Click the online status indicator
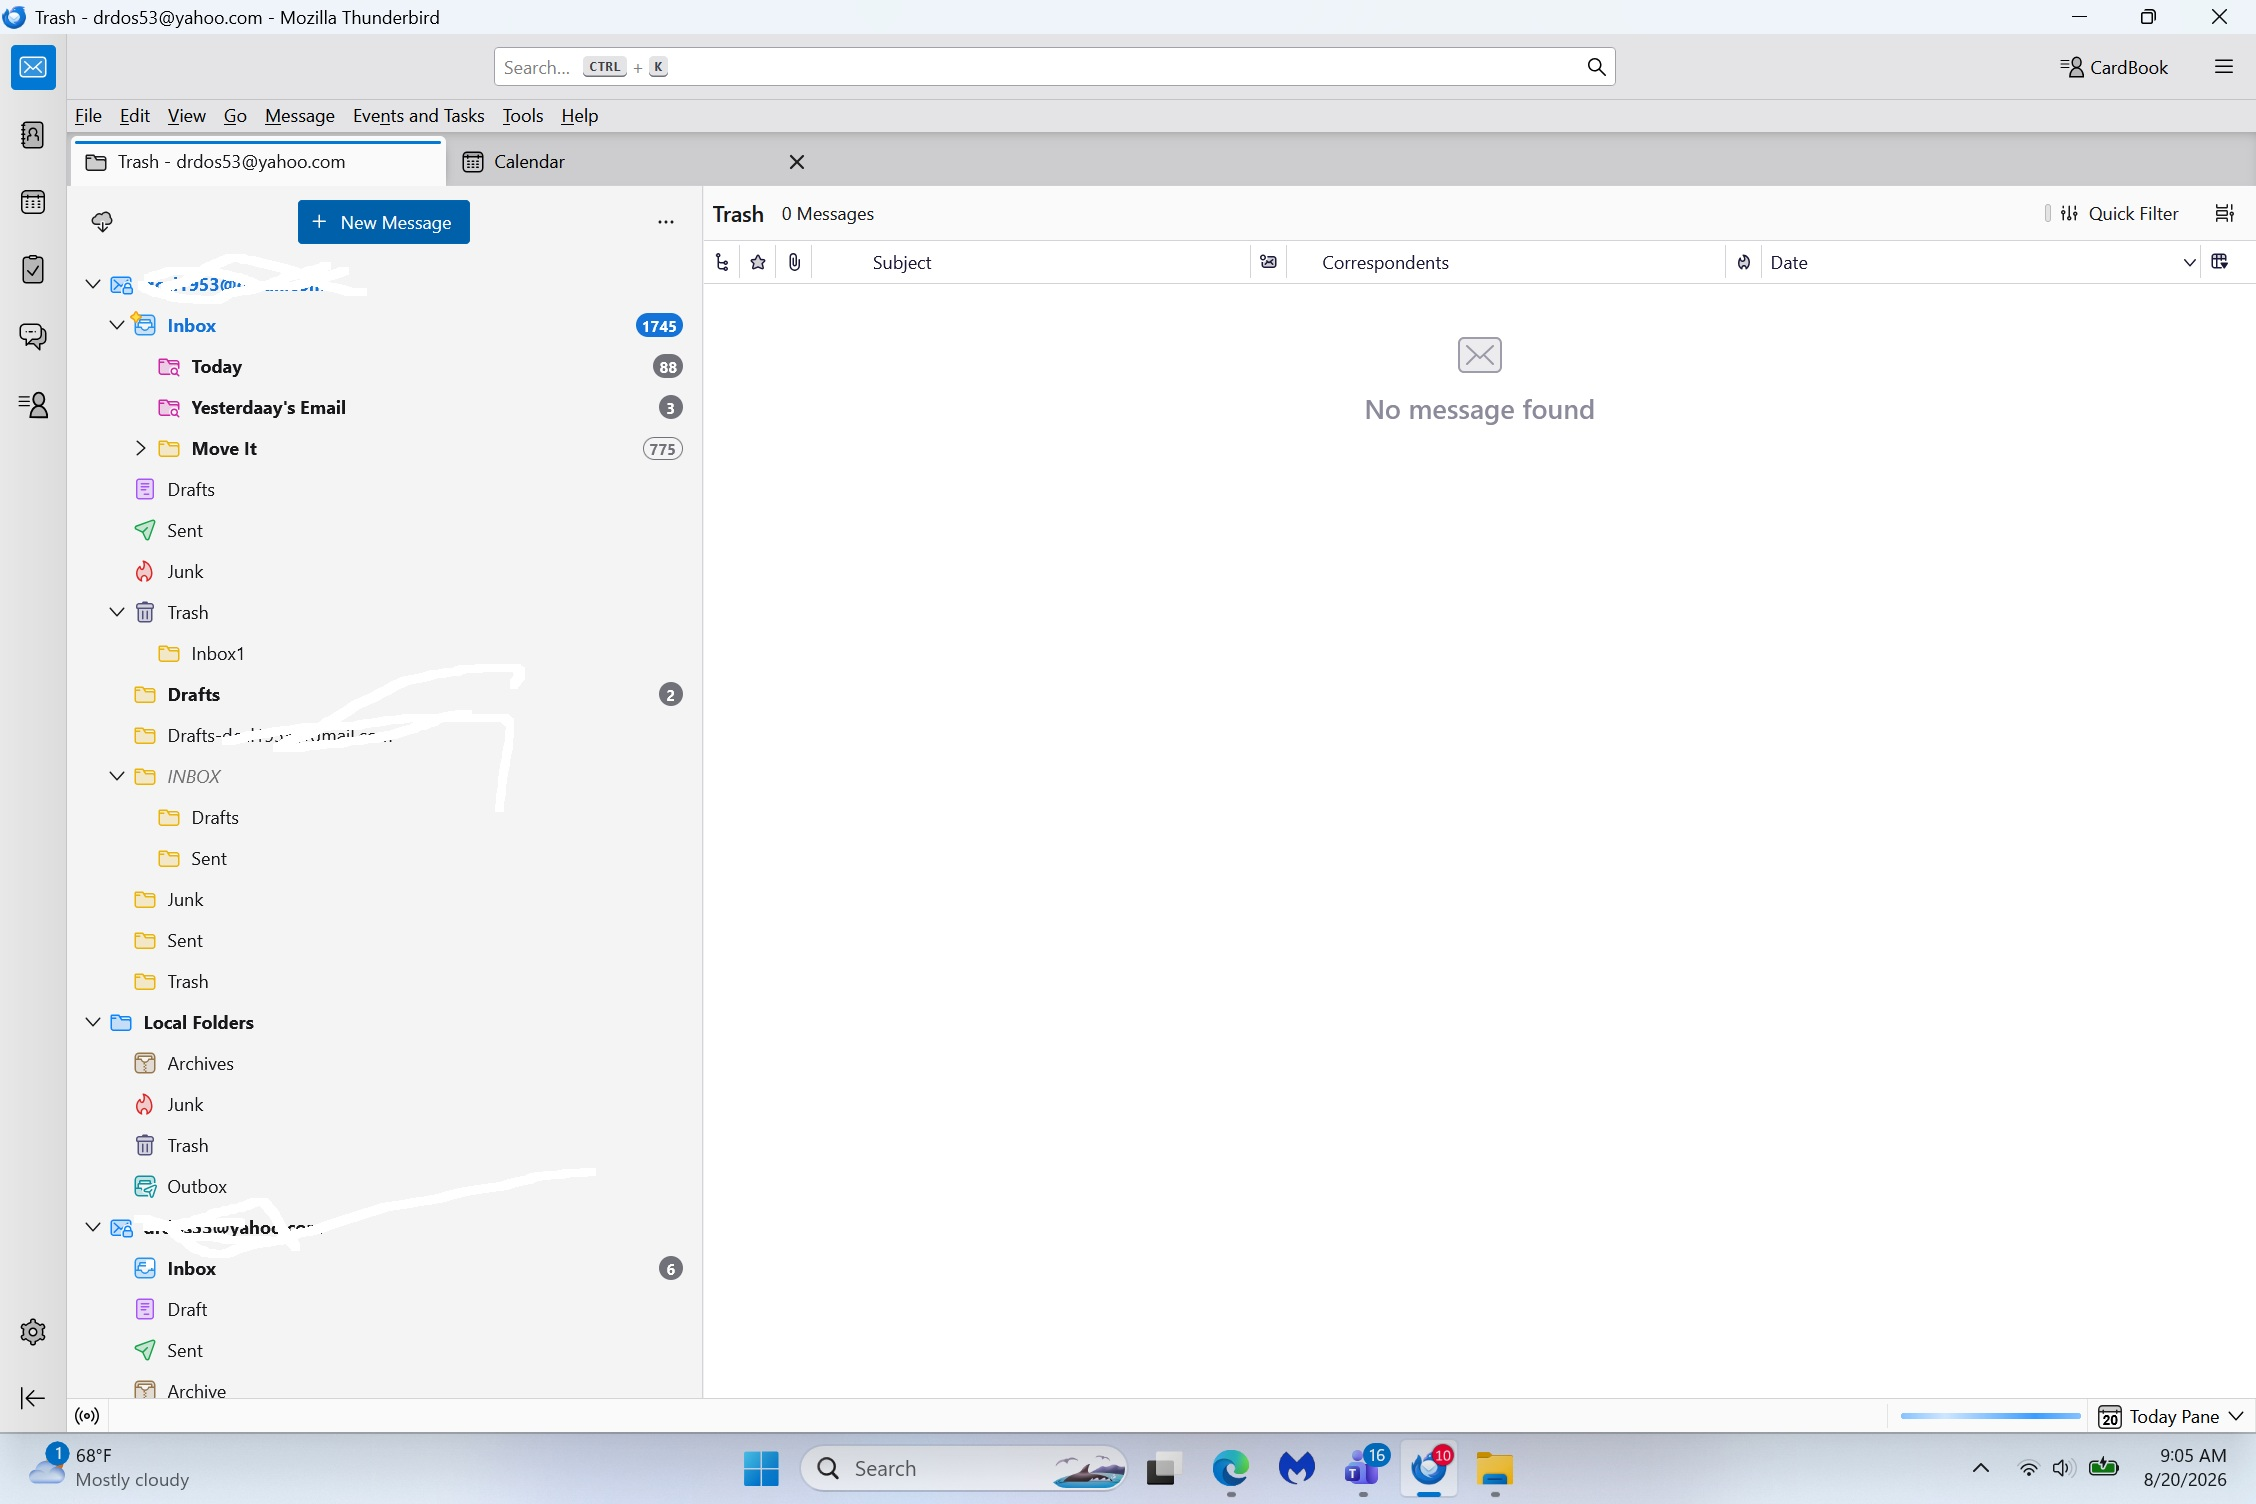The height and width of the screenshot is (1504, 2256). [88, 1416]
